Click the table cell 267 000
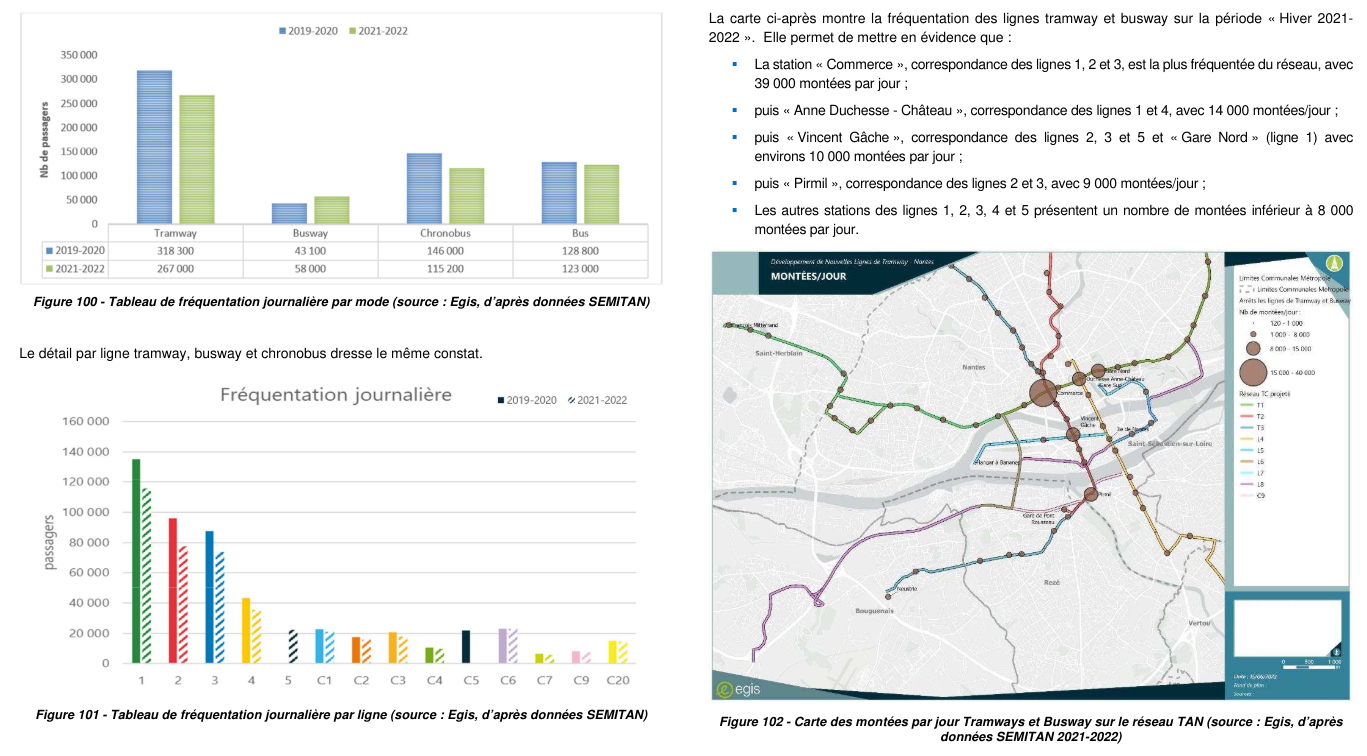This screenshot has width=1367, height=756. [175, 268]
